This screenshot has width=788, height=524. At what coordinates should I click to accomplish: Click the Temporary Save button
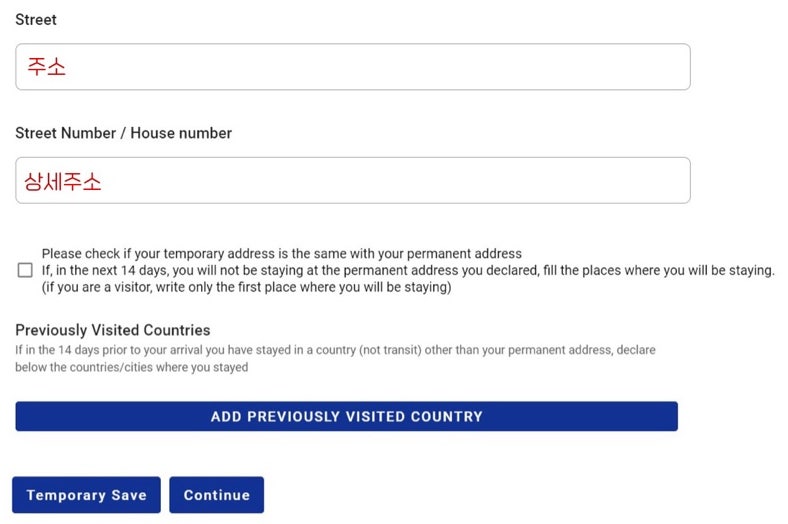pos(86,495)
